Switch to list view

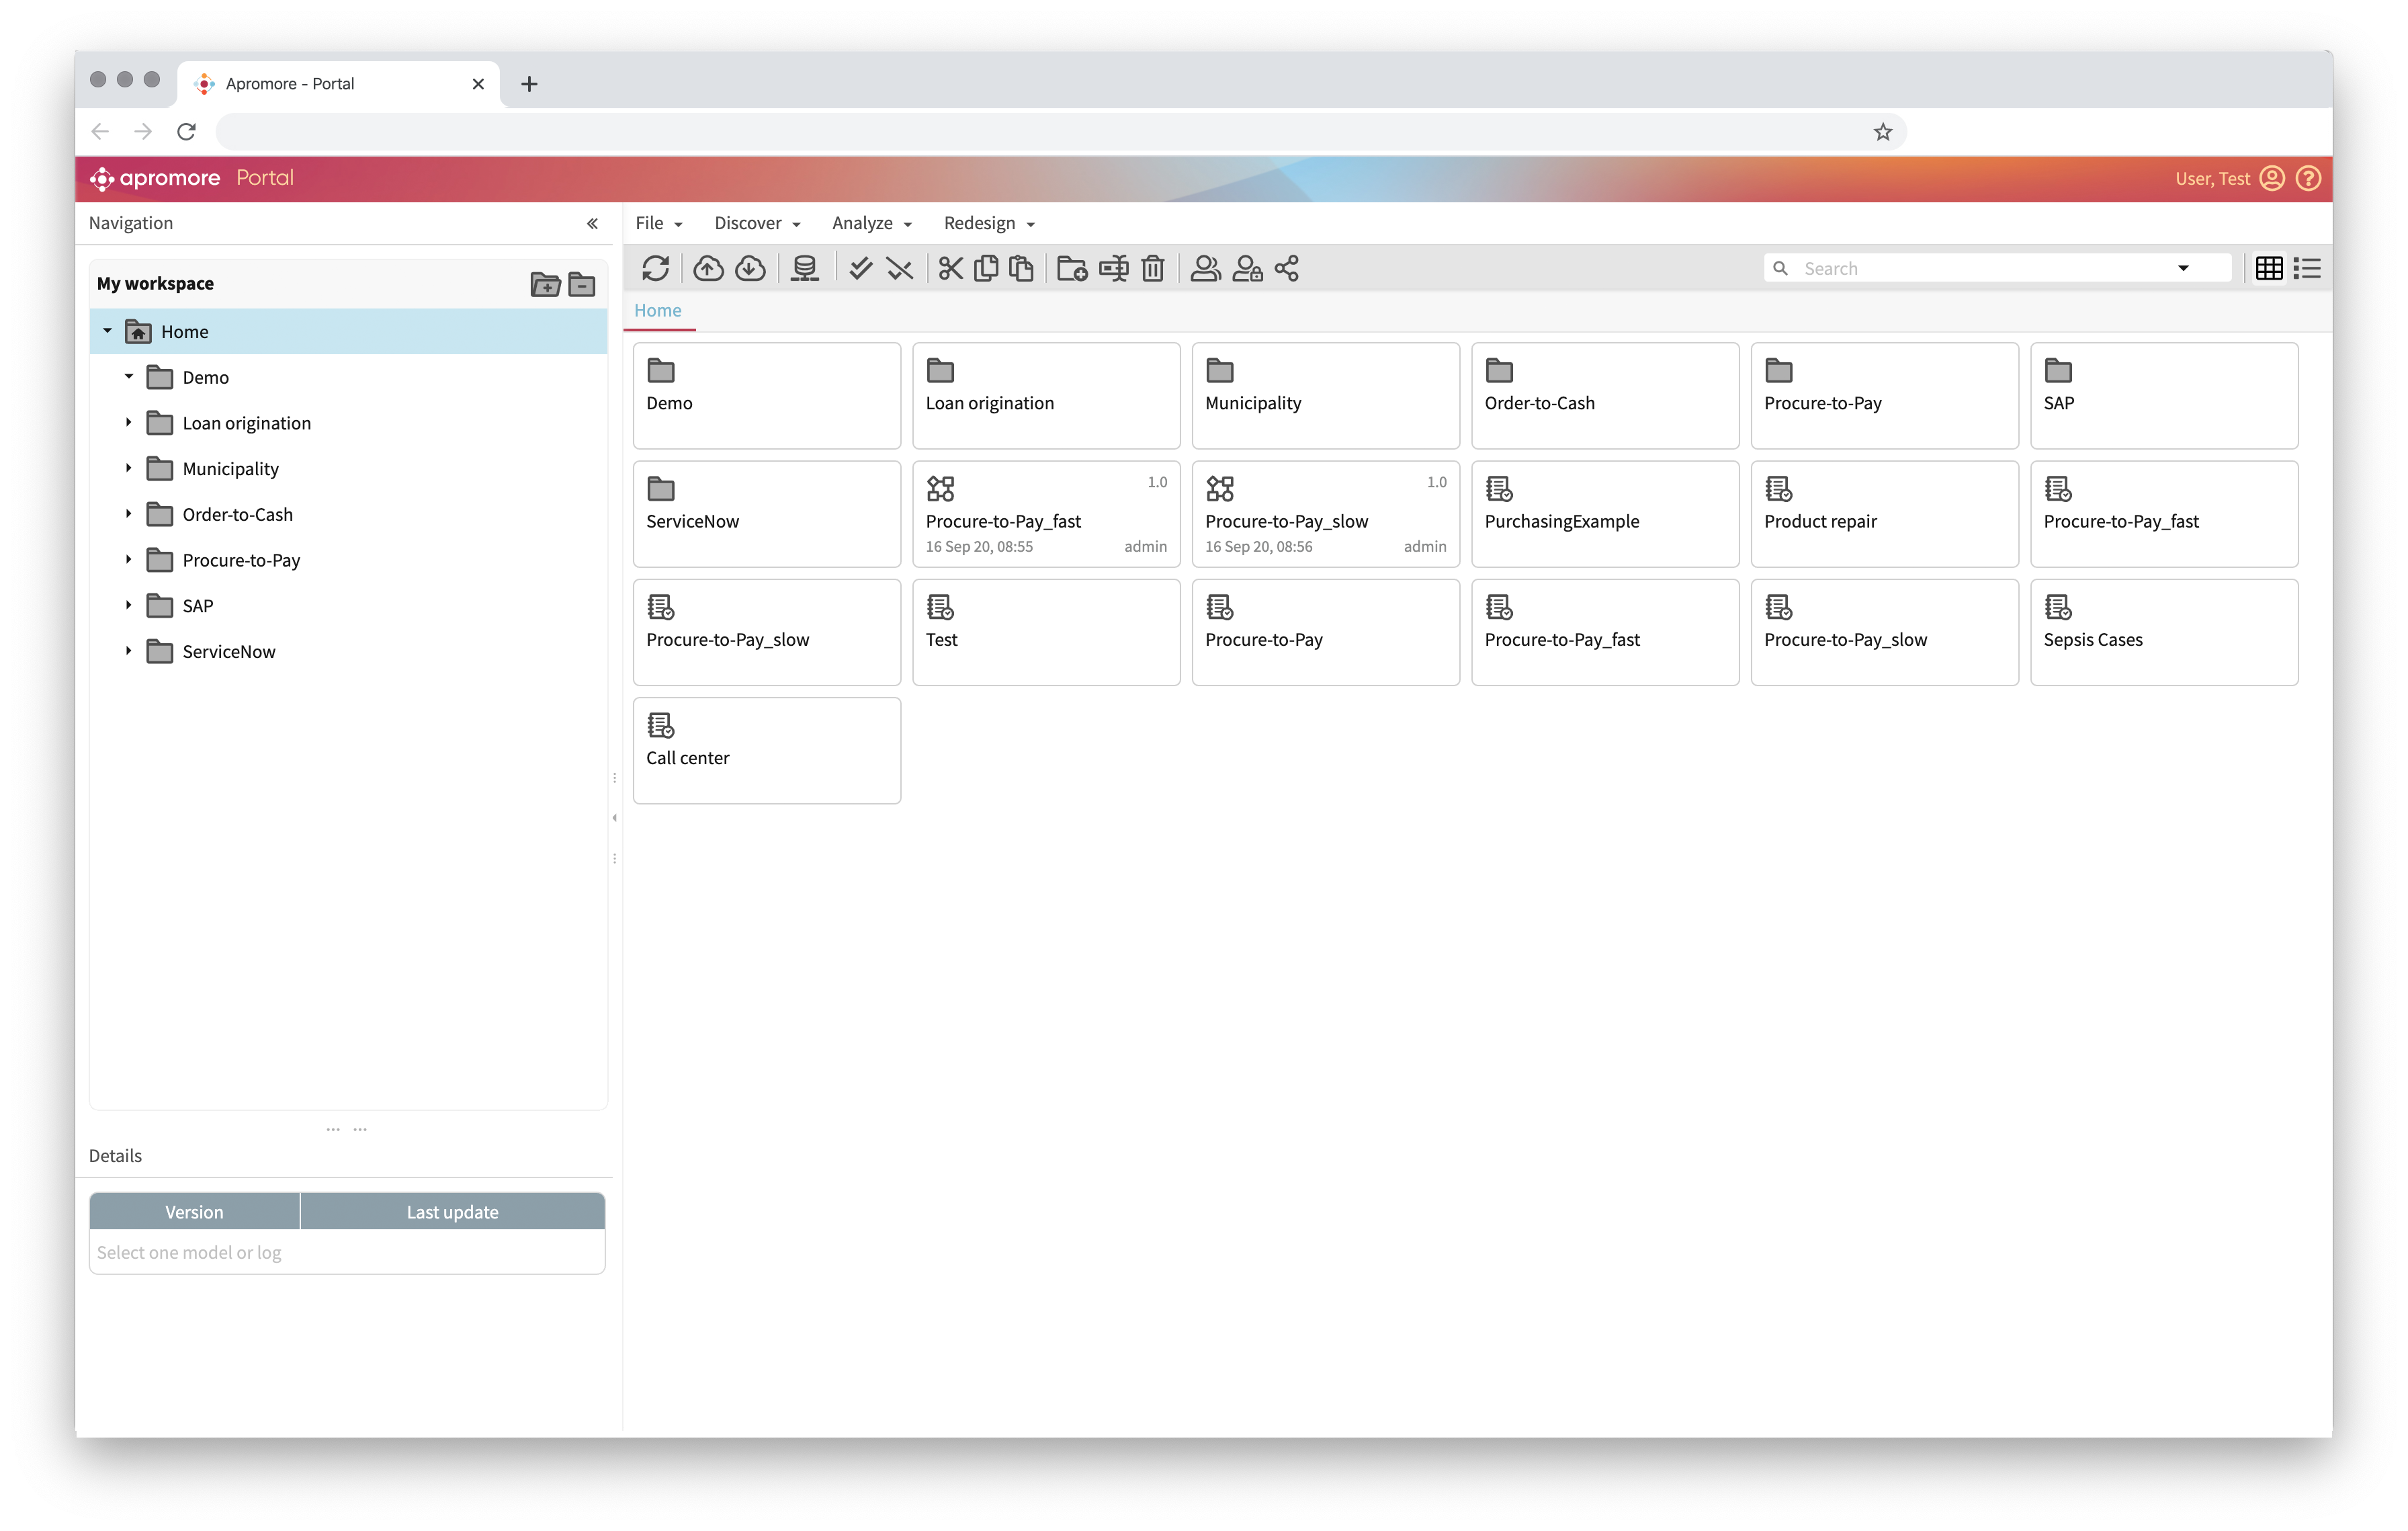[2307, 268]
